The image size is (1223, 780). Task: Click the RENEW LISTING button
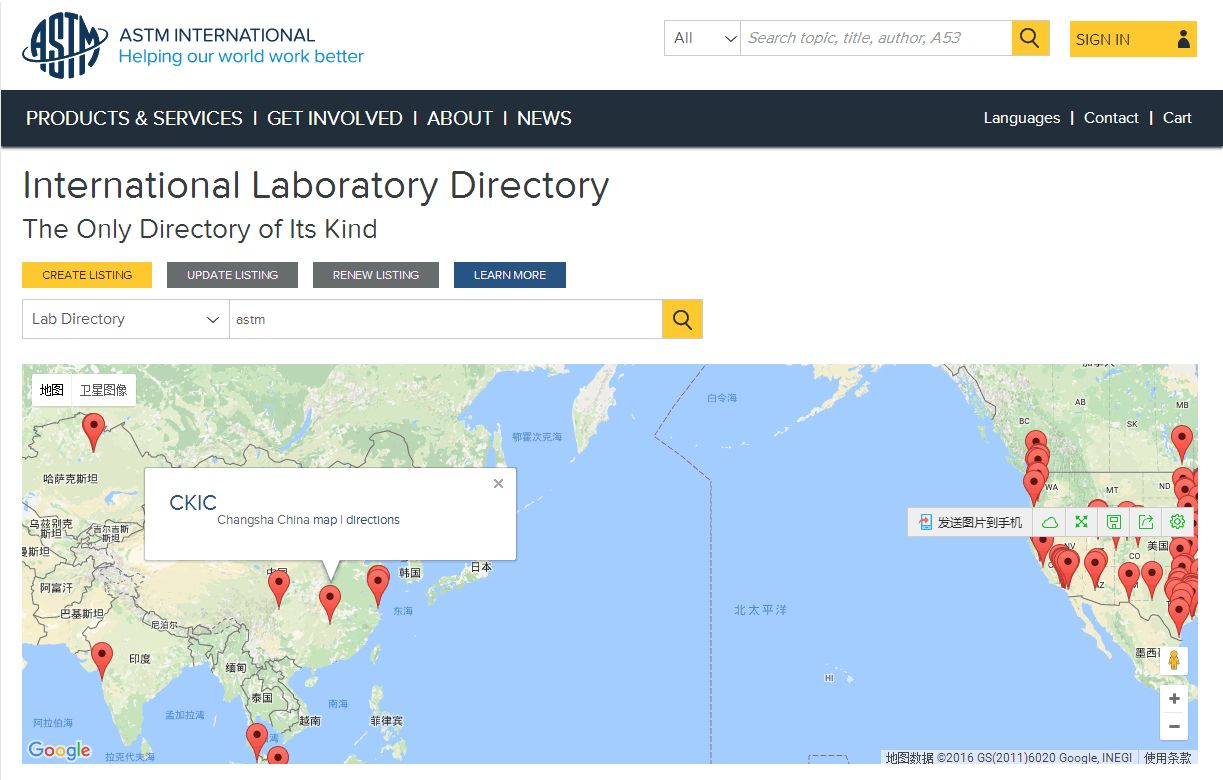click(376, 275)
